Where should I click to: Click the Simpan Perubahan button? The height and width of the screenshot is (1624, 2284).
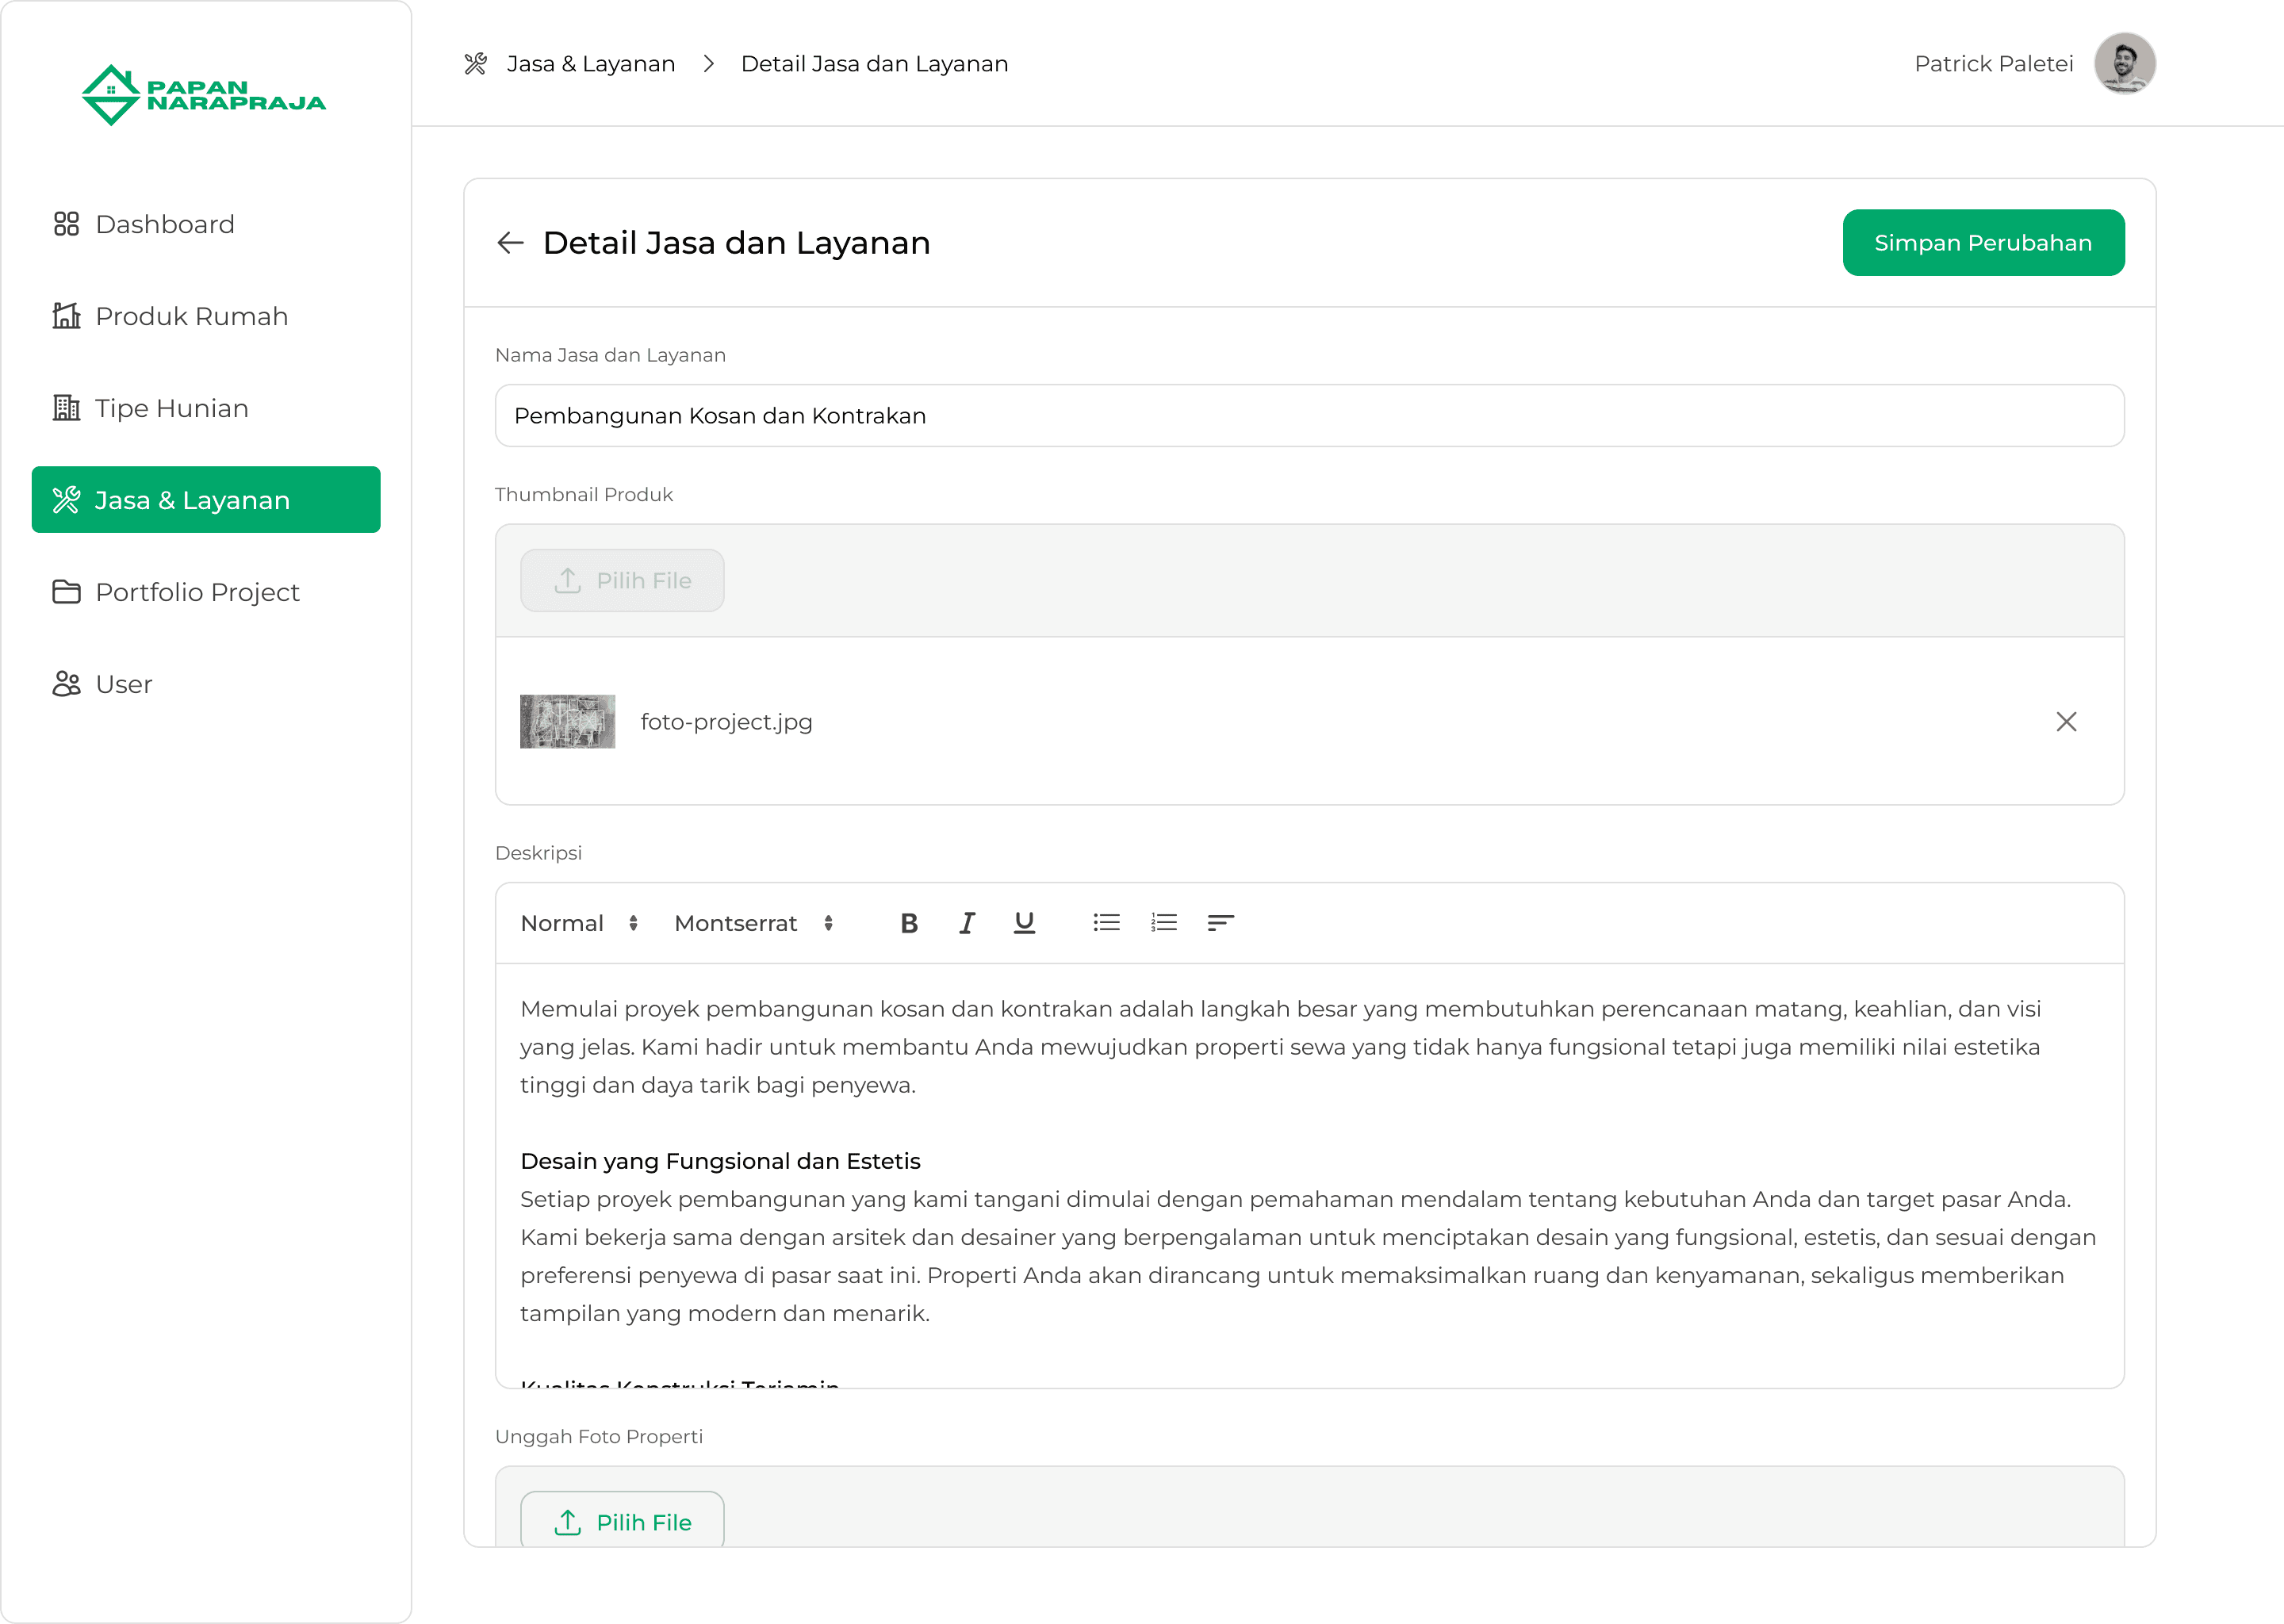[1982, 243]
